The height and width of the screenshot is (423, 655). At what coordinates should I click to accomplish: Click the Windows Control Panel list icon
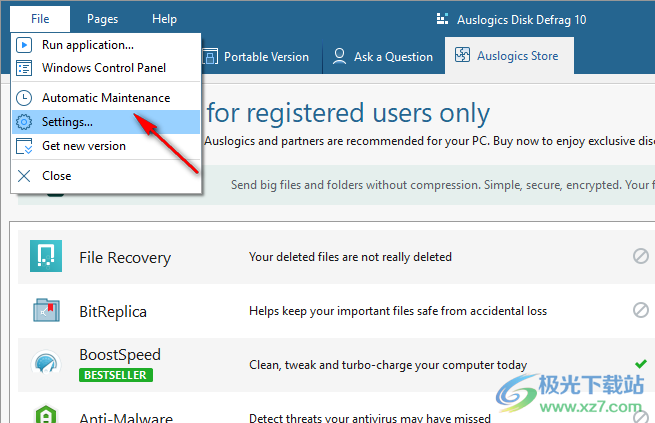(24, 68)
